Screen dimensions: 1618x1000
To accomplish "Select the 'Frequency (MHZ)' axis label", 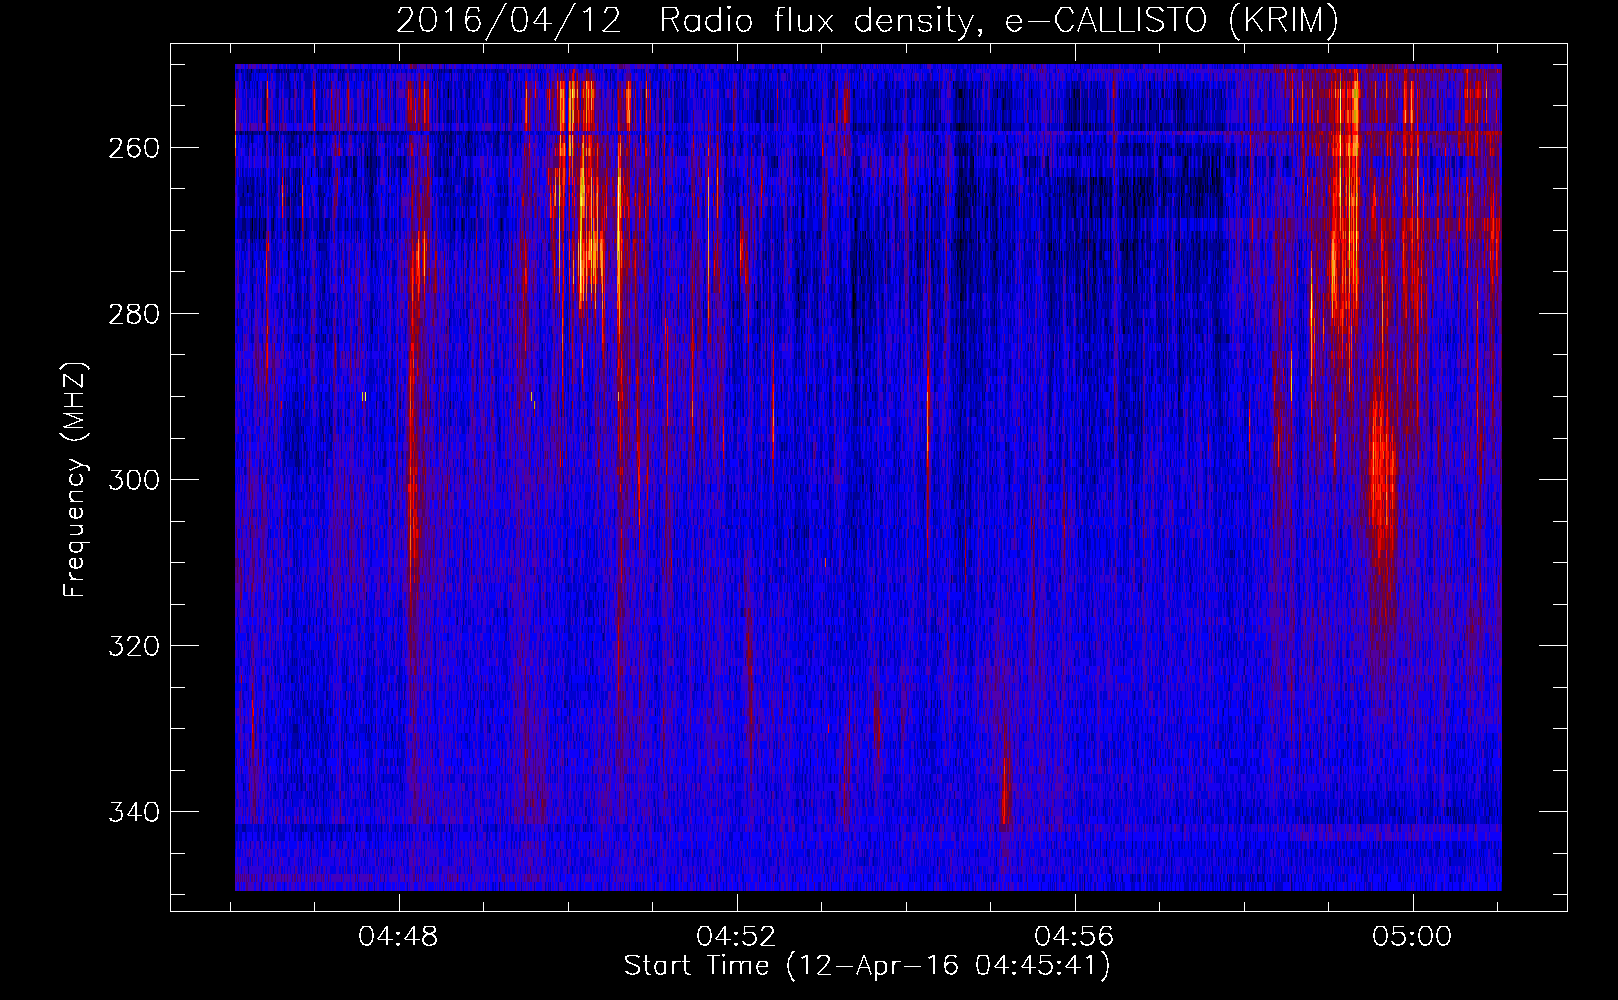I will (75, 479).
